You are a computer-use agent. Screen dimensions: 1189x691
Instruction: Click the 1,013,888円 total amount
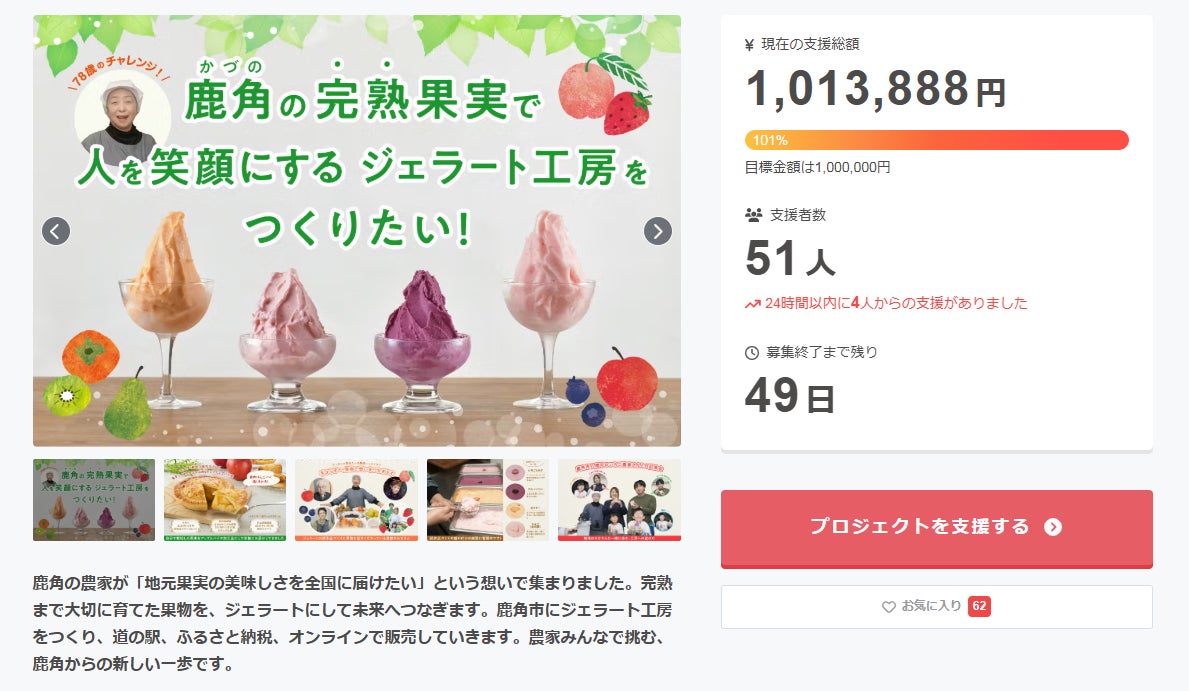(875, 90)
